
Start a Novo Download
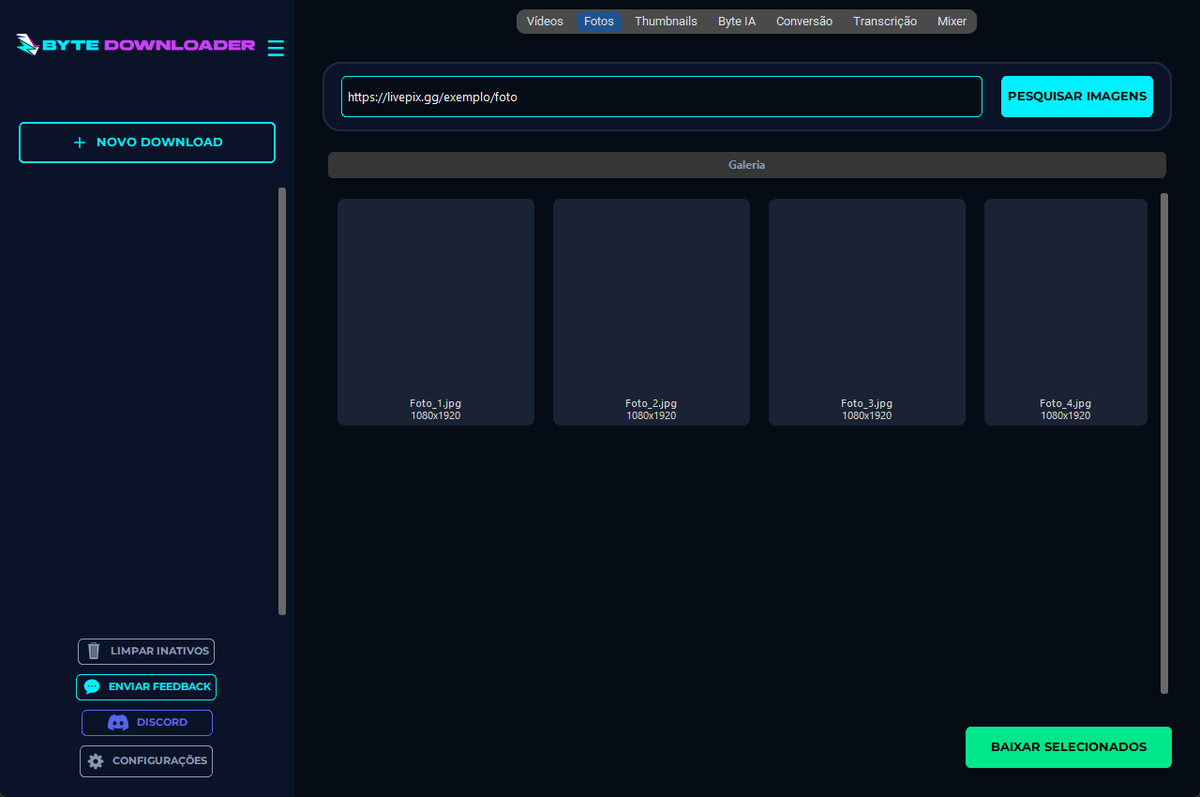pos(147,142)
